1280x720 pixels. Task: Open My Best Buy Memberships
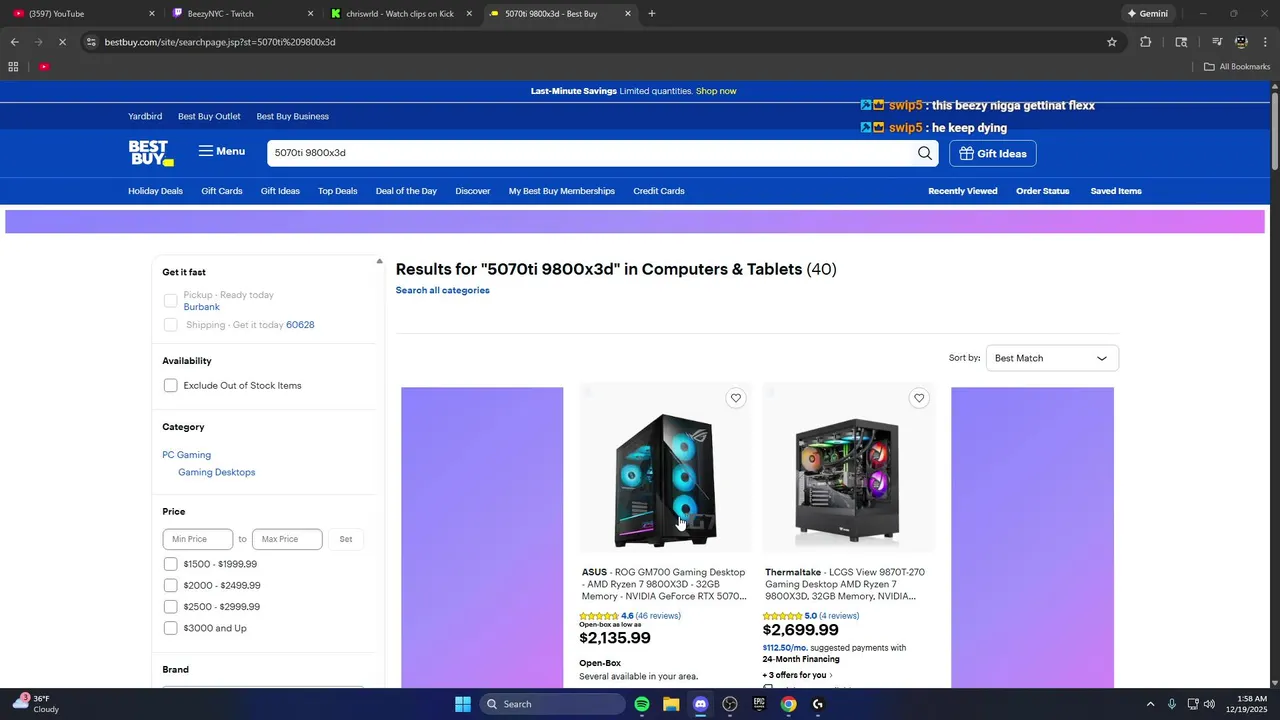point(562,191)
